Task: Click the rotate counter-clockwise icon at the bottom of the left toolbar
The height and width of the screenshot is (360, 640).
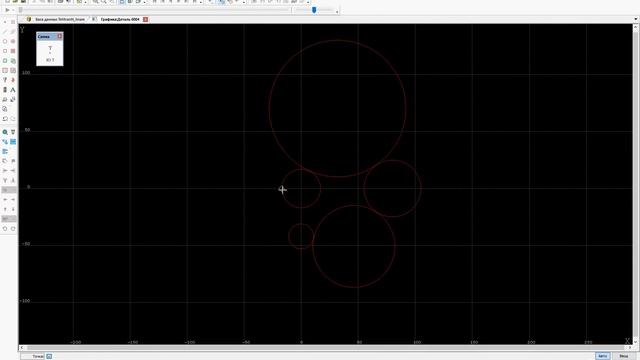Action: pyautogui.click(x=5, y=229)
